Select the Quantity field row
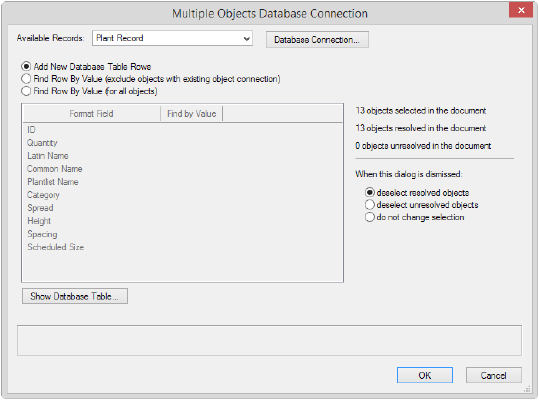The width and height of the screenshot is (539, 400). point(182,143)
